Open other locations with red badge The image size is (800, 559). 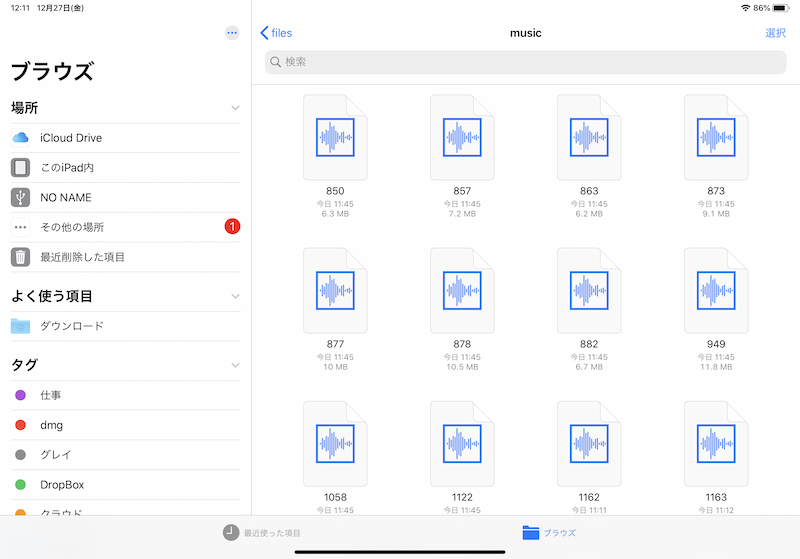(72, 227)
